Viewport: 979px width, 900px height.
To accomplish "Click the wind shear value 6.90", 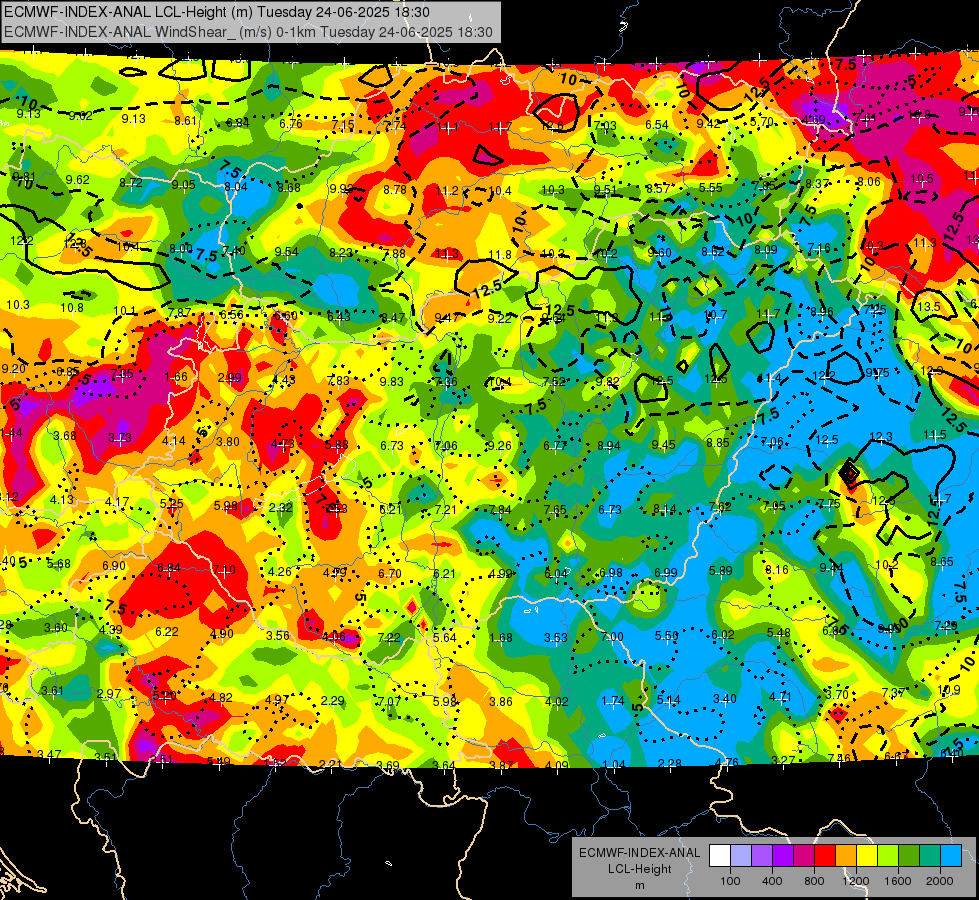I will coord(114,565).
